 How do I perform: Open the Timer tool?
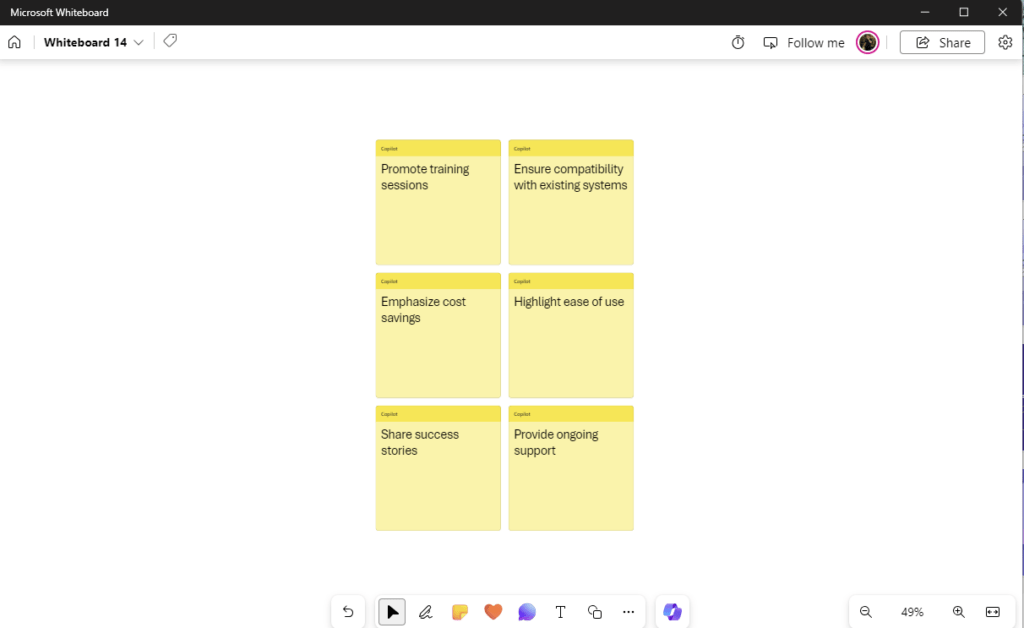738,42
